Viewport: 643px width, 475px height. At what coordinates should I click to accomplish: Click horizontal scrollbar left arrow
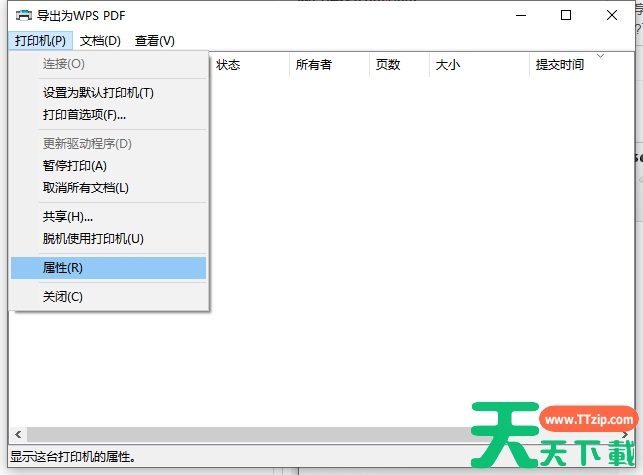(18, 434)
